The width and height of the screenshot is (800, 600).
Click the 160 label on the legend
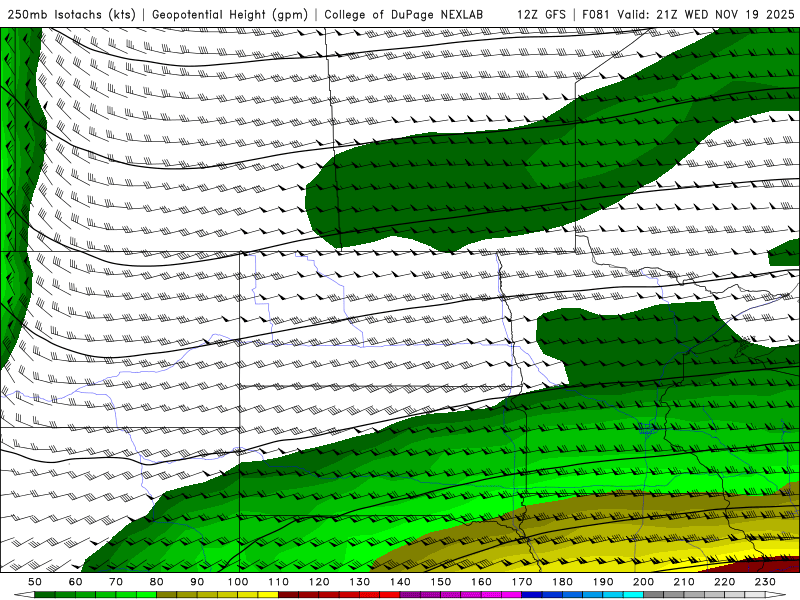[481, 582]
